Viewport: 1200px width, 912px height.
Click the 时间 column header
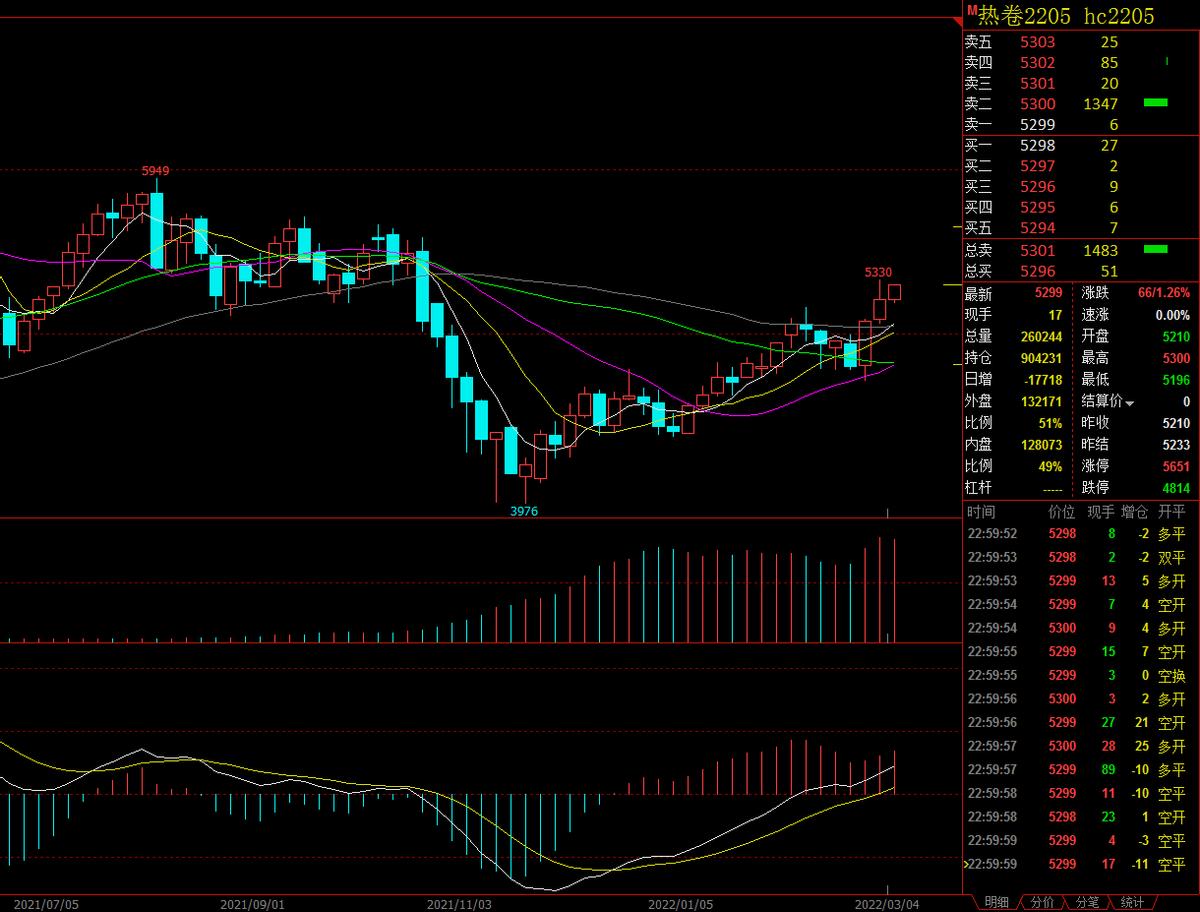(x=981, y=511)
